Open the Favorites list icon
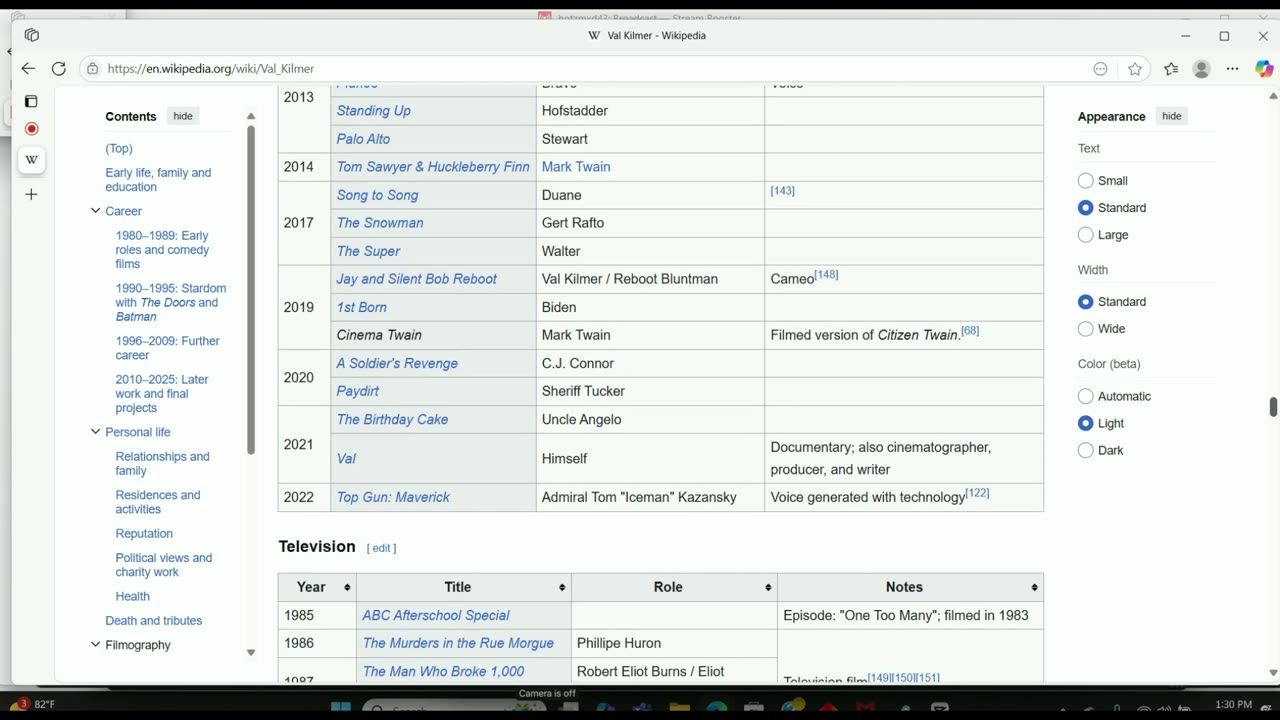Screen dimensions: 1280x720 point(1171,69)
